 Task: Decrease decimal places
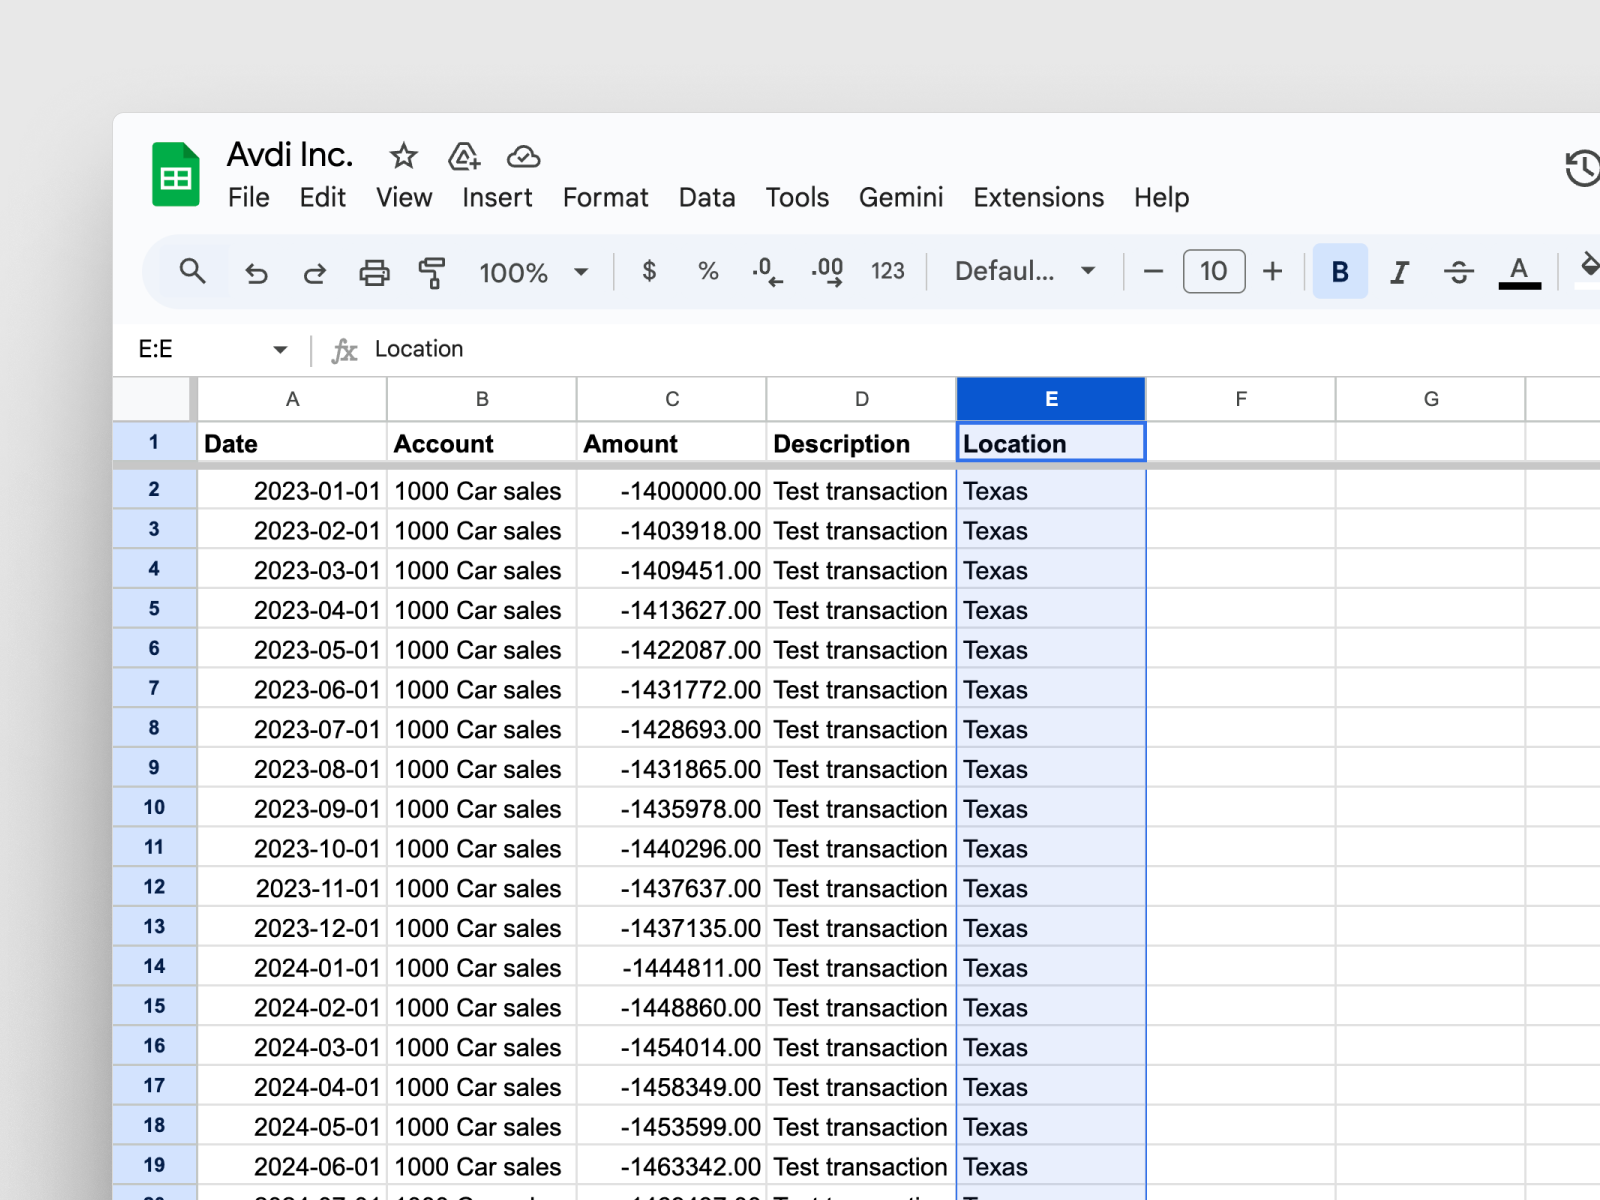click(767, 272)
